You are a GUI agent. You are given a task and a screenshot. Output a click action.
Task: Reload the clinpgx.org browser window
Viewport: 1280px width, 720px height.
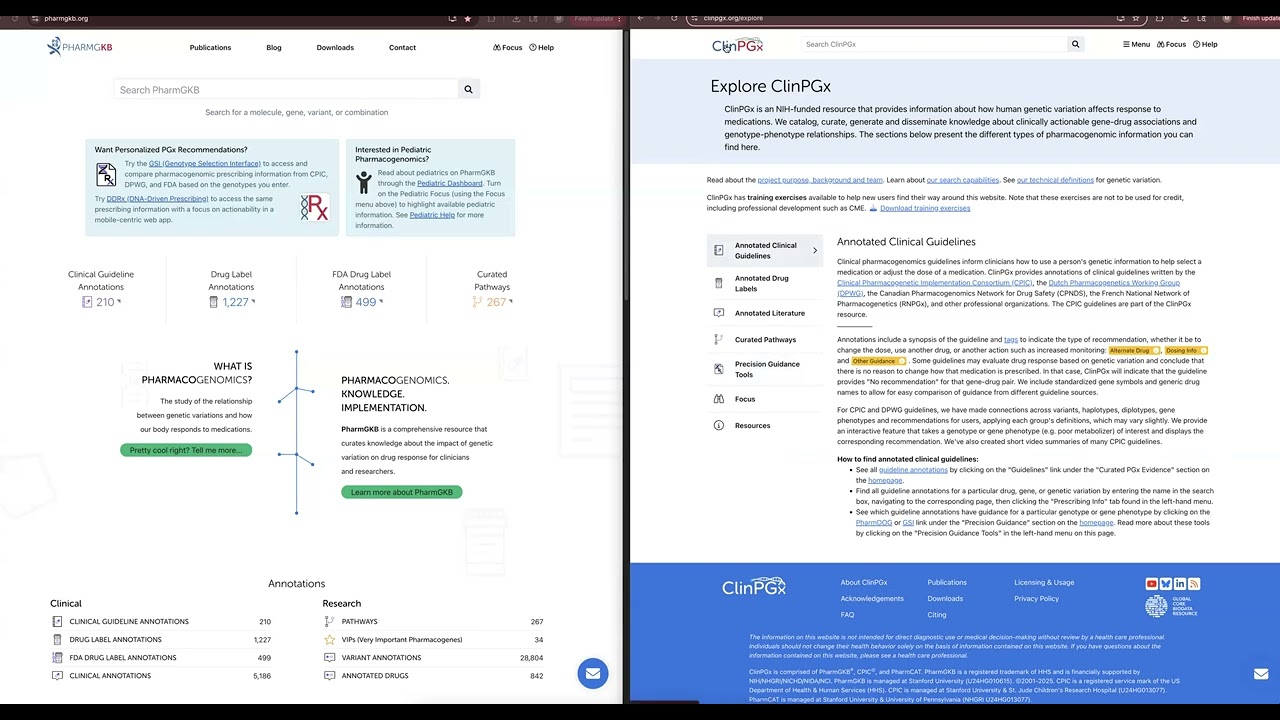[x=673, y=18]
